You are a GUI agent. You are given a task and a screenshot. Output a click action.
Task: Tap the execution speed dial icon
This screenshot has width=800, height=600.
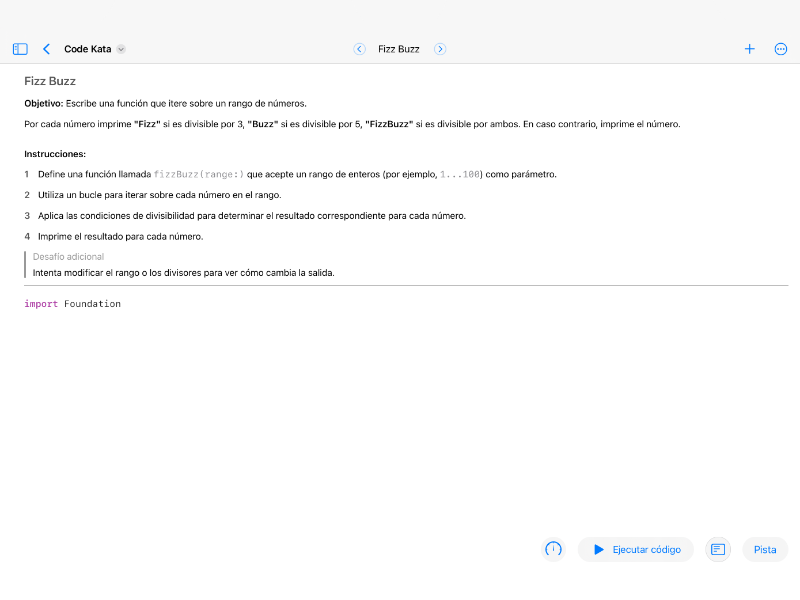(553, 549)
